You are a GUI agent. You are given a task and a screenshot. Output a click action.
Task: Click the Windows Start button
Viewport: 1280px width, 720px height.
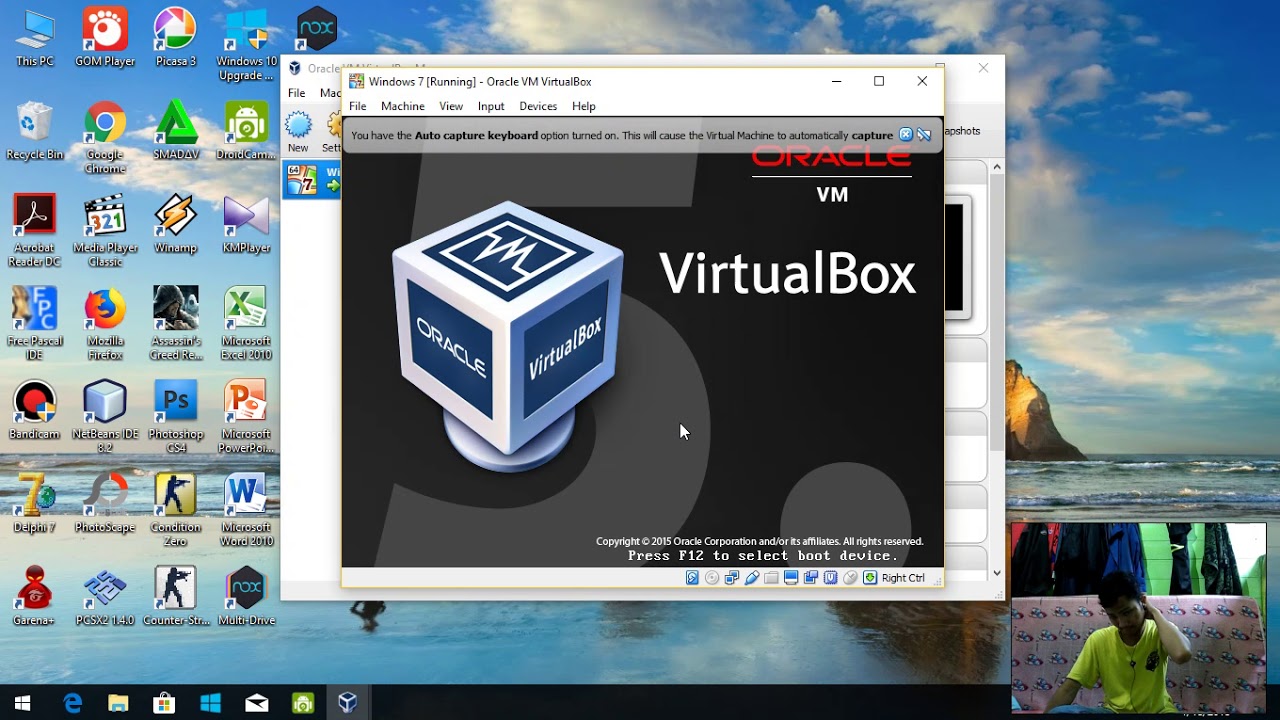(x=23, y=703)
